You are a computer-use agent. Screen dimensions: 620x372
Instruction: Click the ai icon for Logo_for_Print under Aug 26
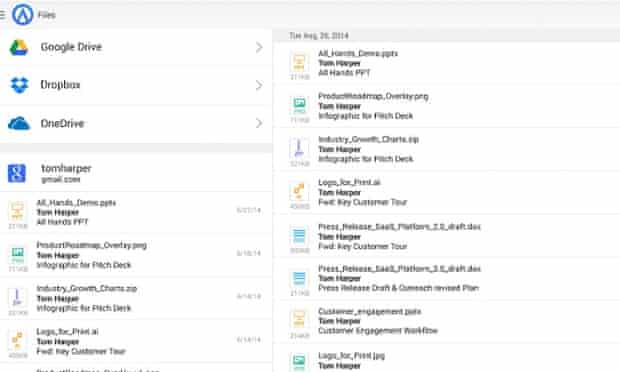[299, 192]
